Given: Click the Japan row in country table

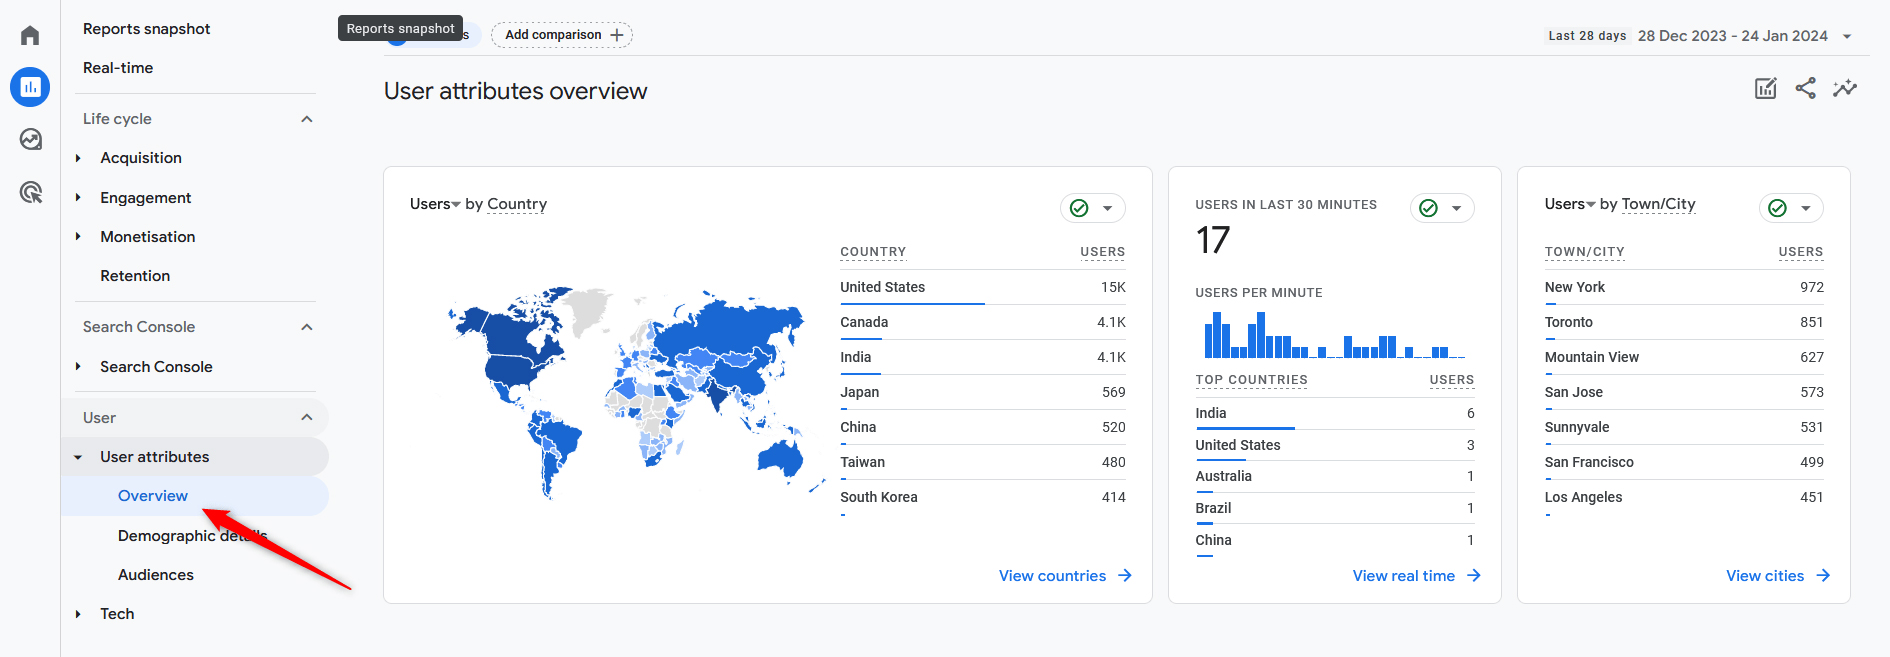Looking at the screenshot, I should 983,392.
